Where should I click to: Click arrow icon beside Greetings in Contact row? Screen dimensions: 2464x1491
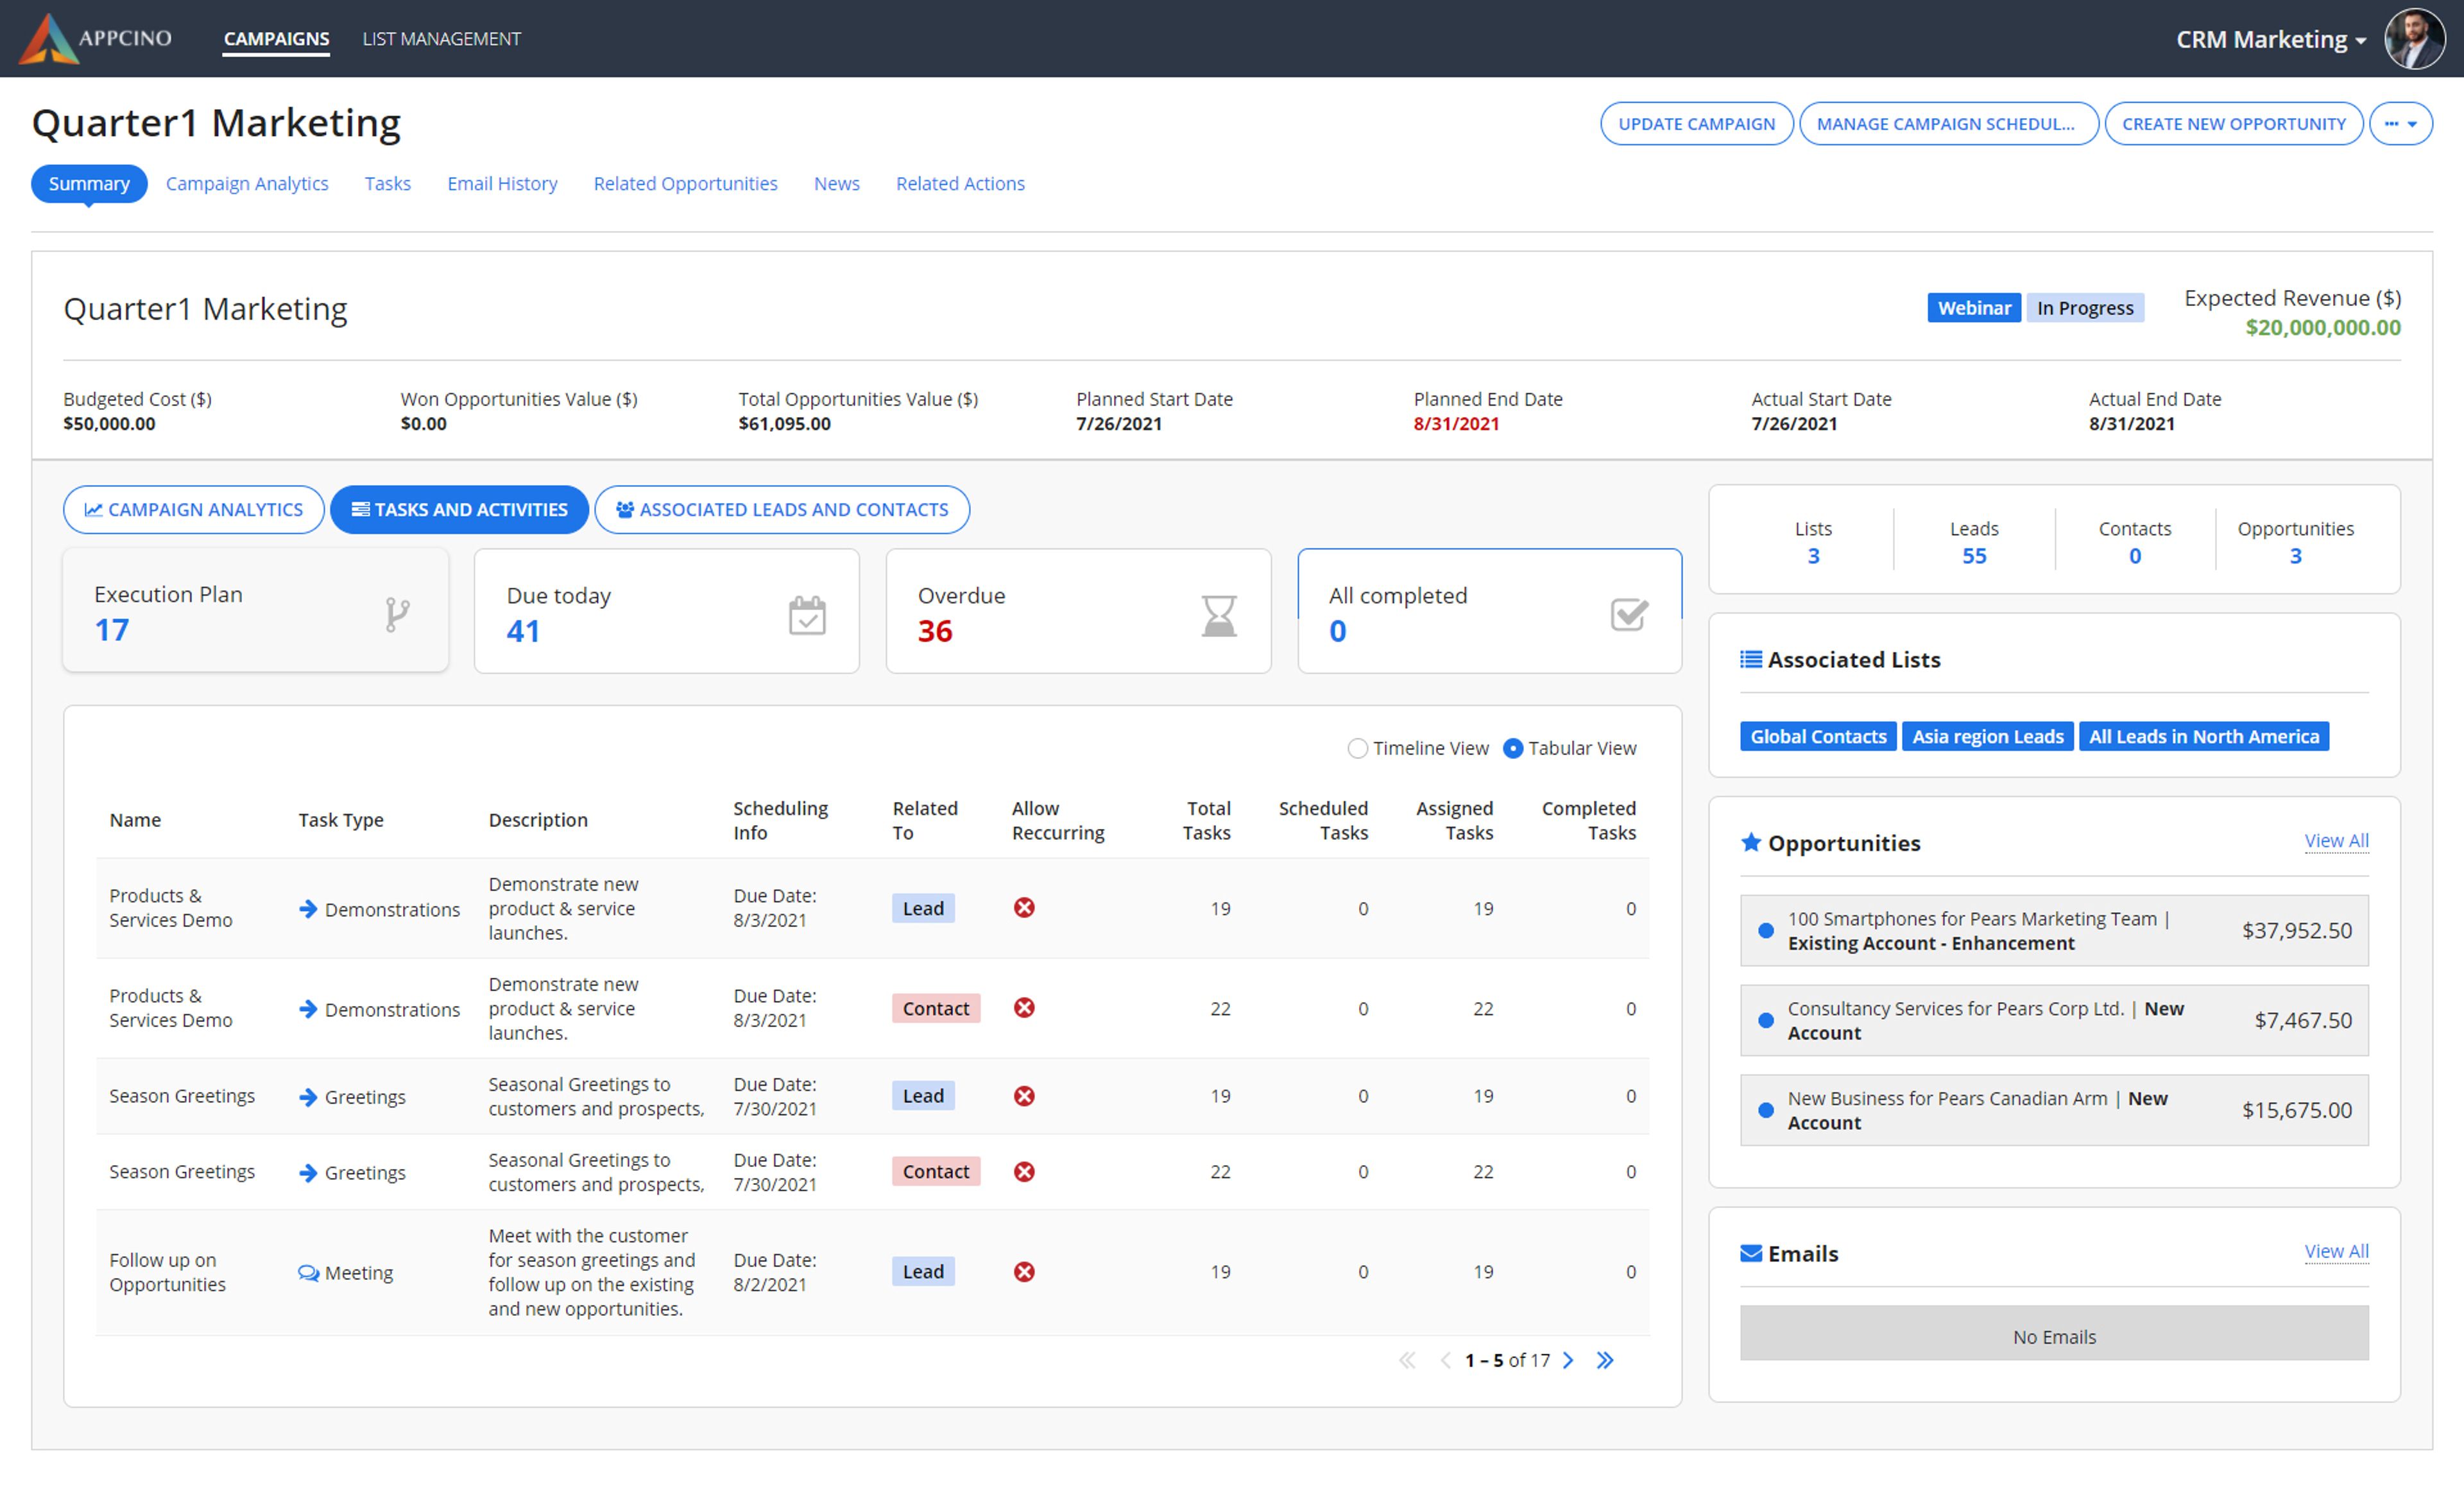[x=308, y=1173]
